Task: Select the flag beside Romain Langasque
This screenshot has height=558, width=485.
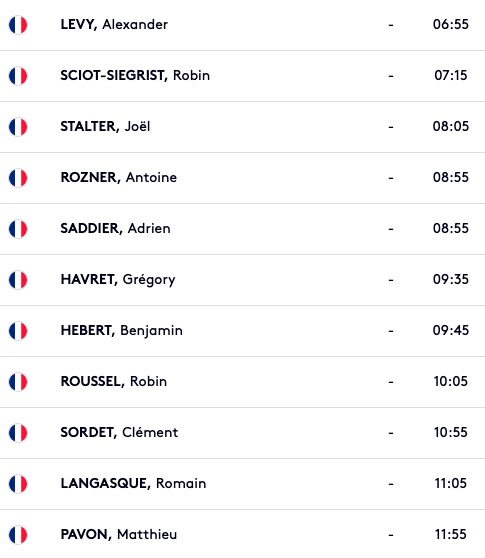Action: [18, 484]
